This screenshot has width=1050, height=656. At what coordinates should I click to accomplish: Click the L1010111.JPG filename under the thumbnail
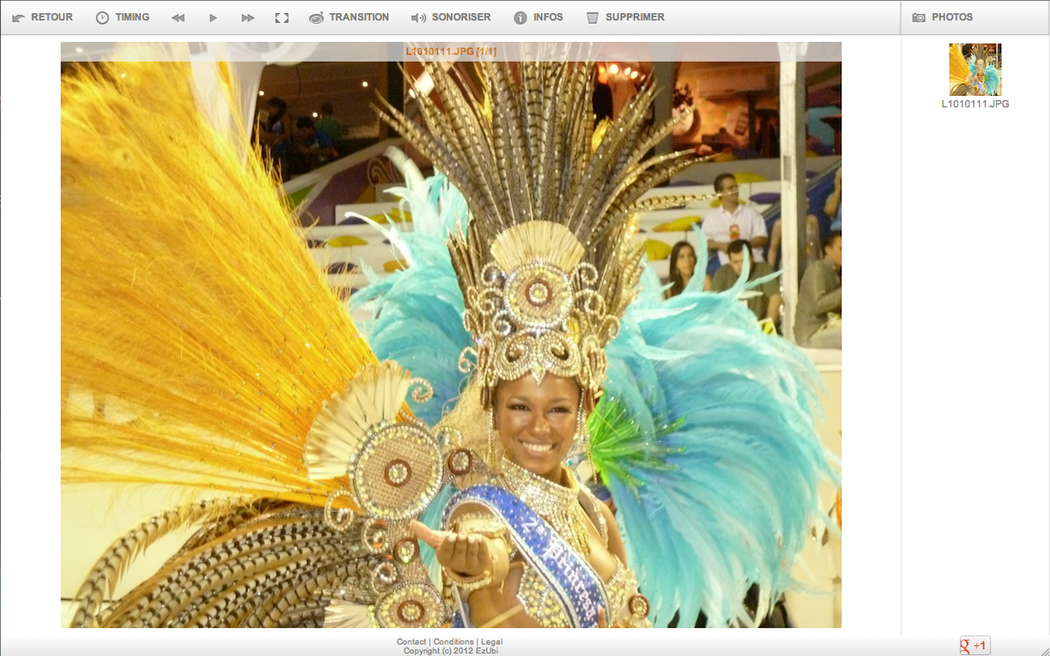pyautogui.click(x=975, y=104)
